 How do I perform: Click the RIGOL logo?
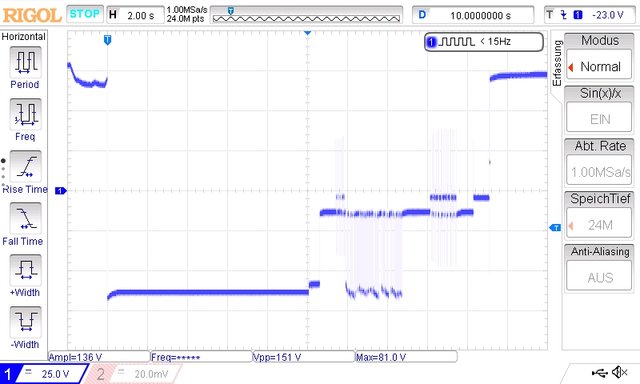(x=32, y=16)
